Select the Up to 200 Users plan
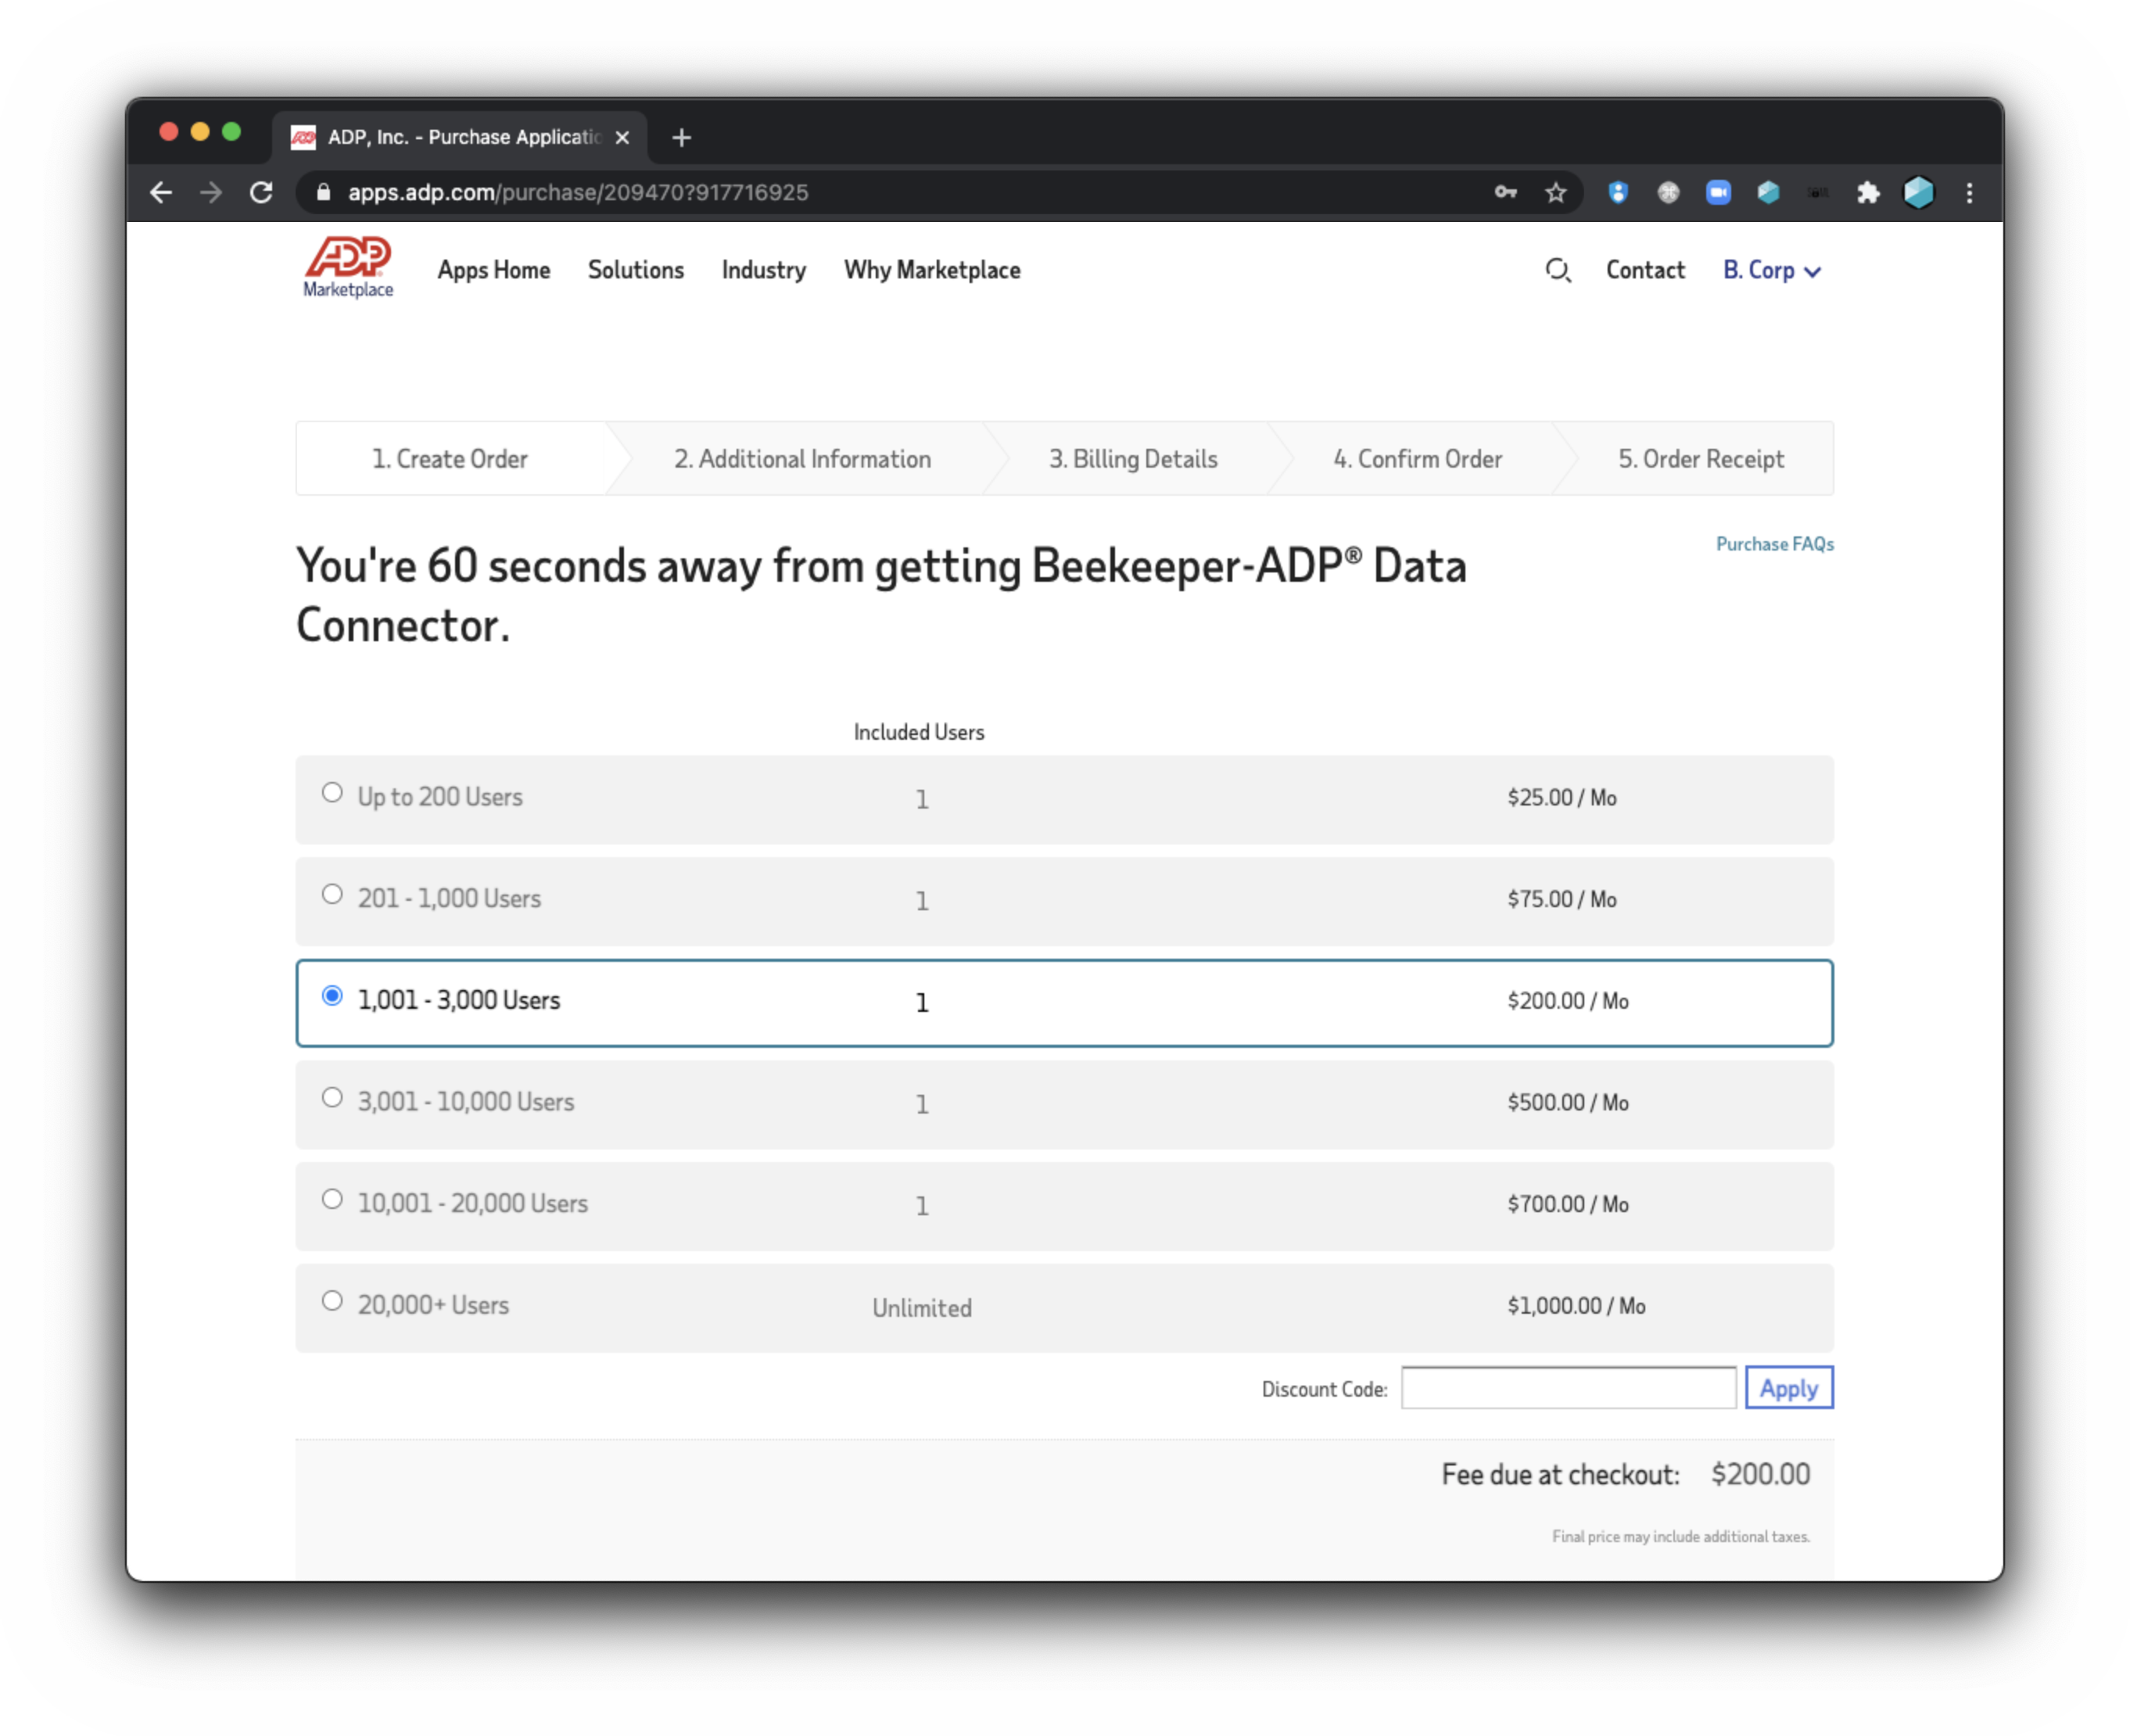Image resolution: width=2130 pixels, height=1736 pixels. (332, 793)
